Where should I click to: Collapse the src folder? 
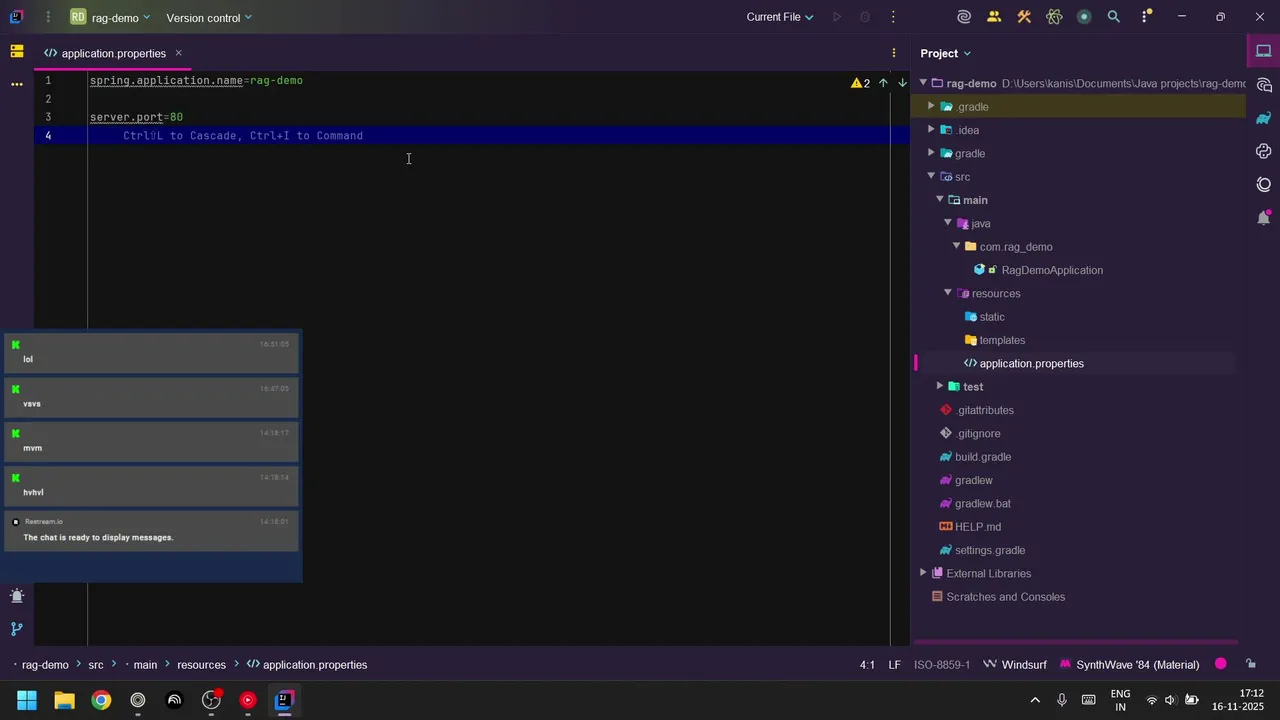931,176
